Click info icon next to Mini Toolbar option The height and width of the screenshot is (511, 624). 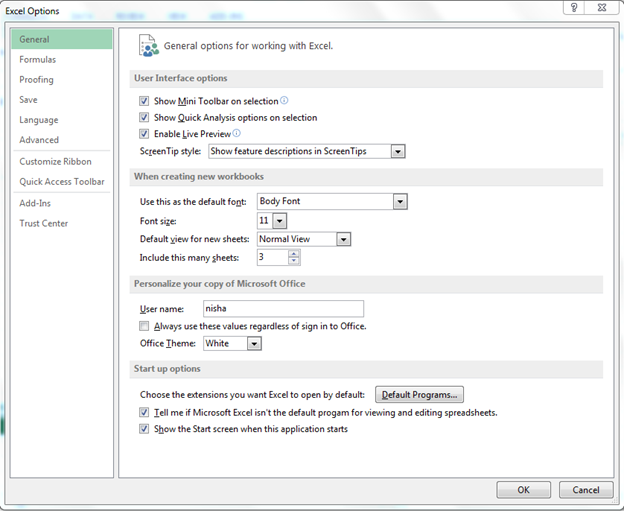[284, 100]
